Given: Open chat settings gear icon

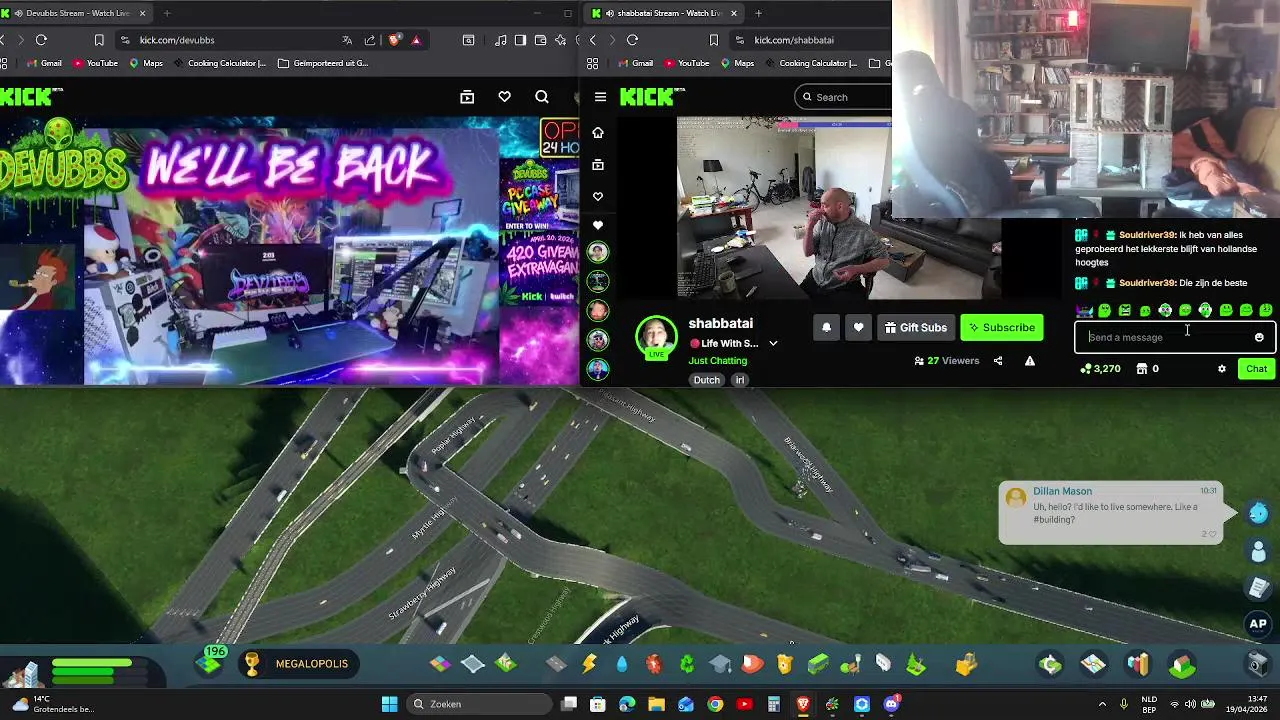Looking at the screenshot, I should [1221, 369].
